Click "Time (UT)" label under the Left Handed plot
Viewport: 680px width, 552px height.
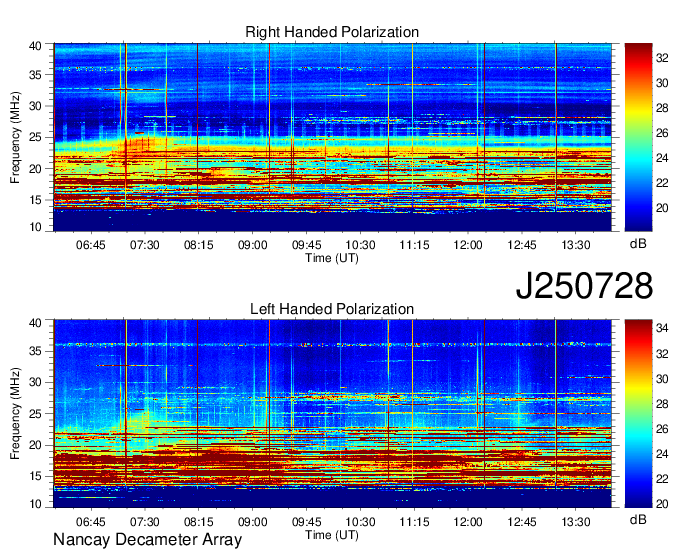coord(332,535)
